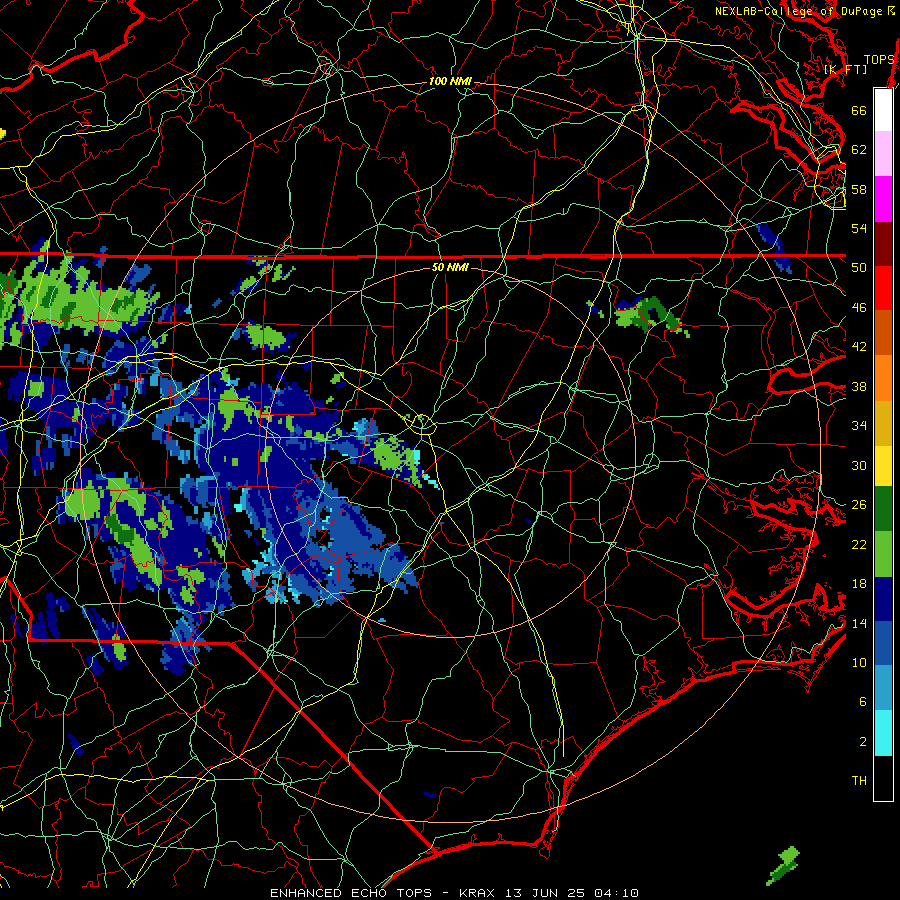Click the navy blue legend swatch

tap(883, 599)
